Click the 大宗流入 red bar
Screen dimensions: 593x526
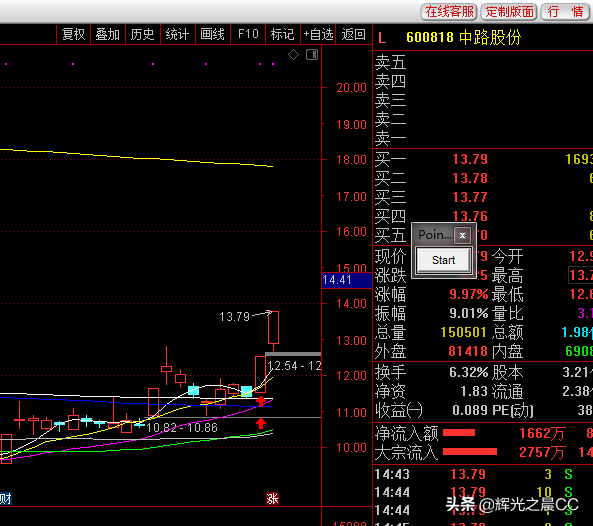point(470,451)
